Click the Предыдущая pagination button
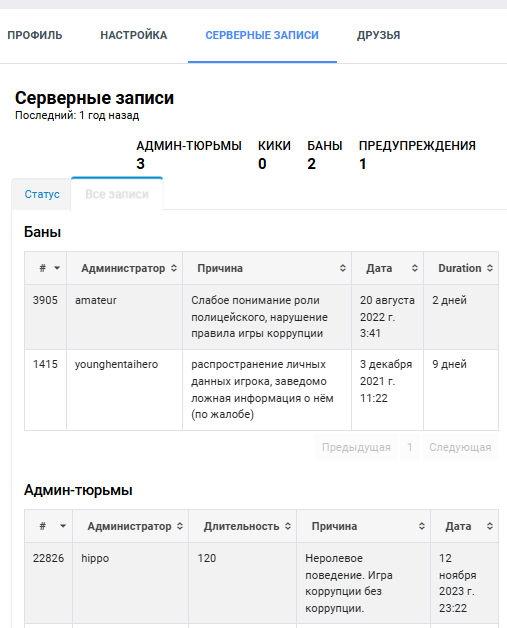 click(x=356, y=447)
